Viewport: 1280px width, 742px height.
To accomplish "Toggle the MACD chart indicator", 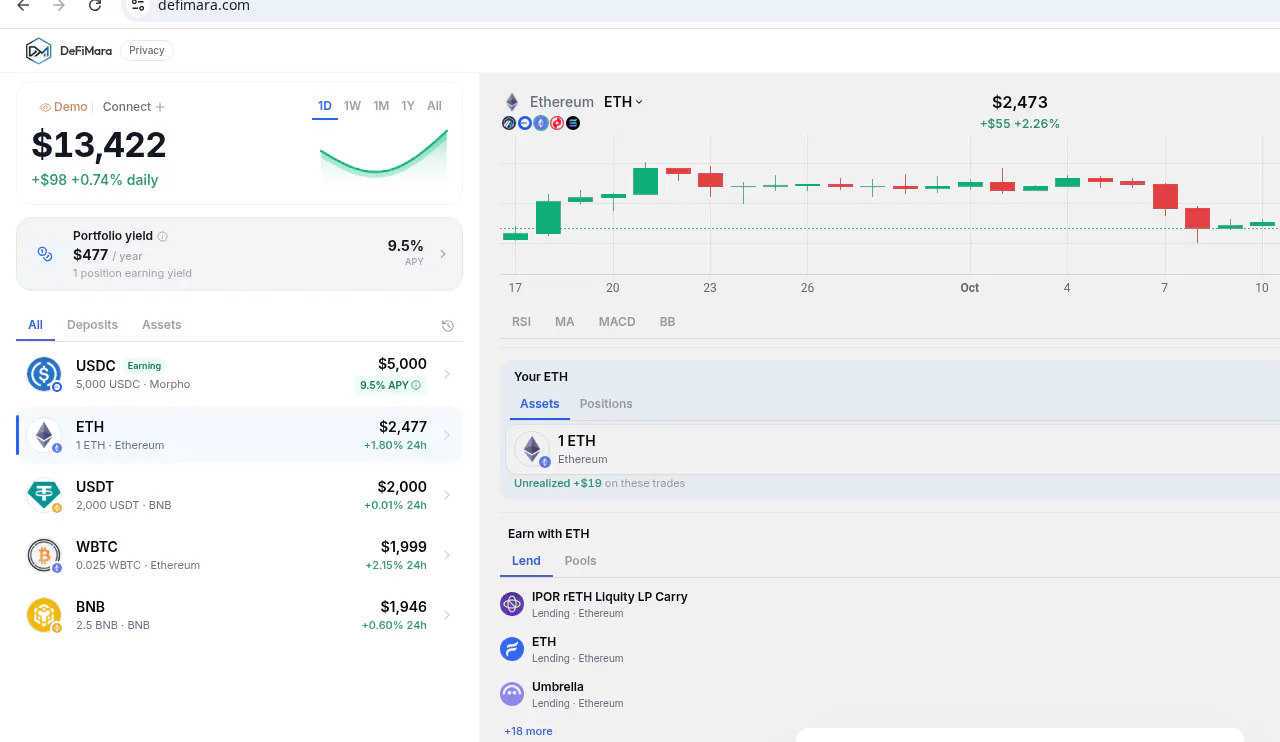I will [617, 322].
